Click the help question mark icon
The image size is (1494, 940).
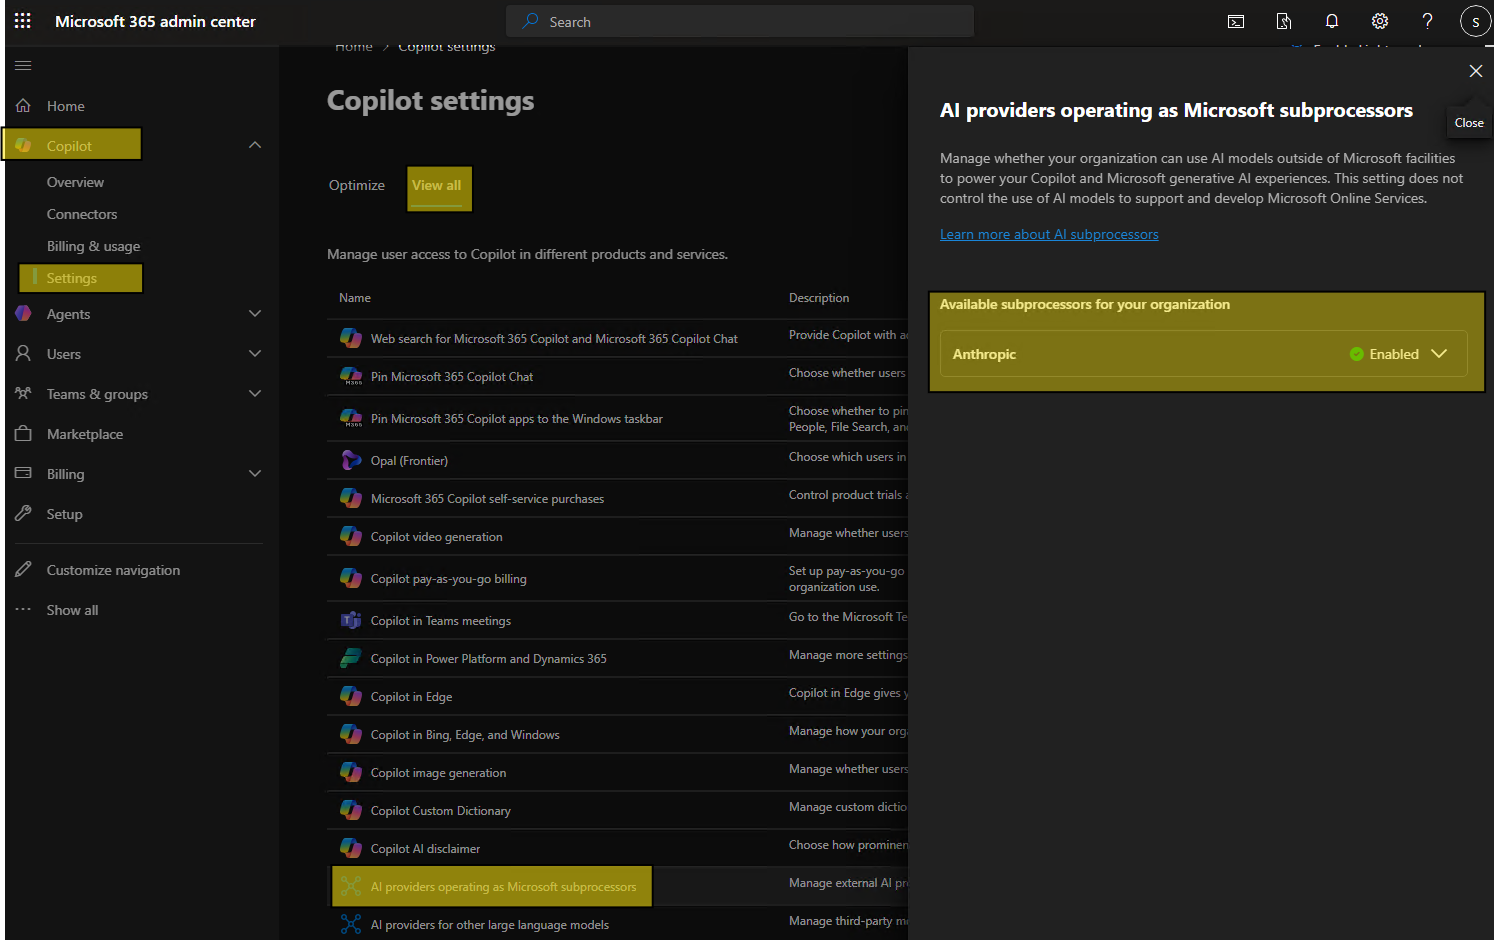click(x=1427, y=21)
